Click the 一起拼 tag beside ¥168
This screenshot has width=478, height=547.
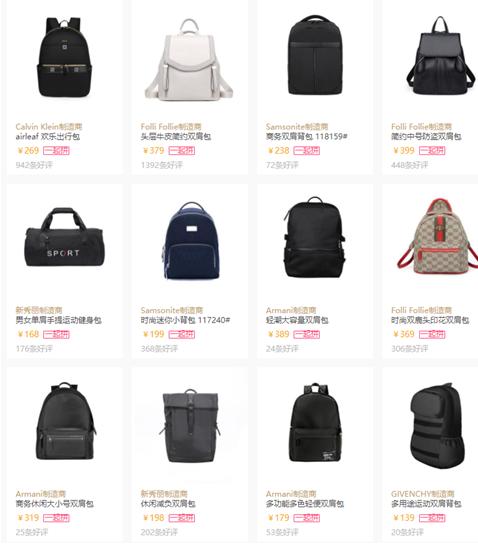click(x=57, y=334)
